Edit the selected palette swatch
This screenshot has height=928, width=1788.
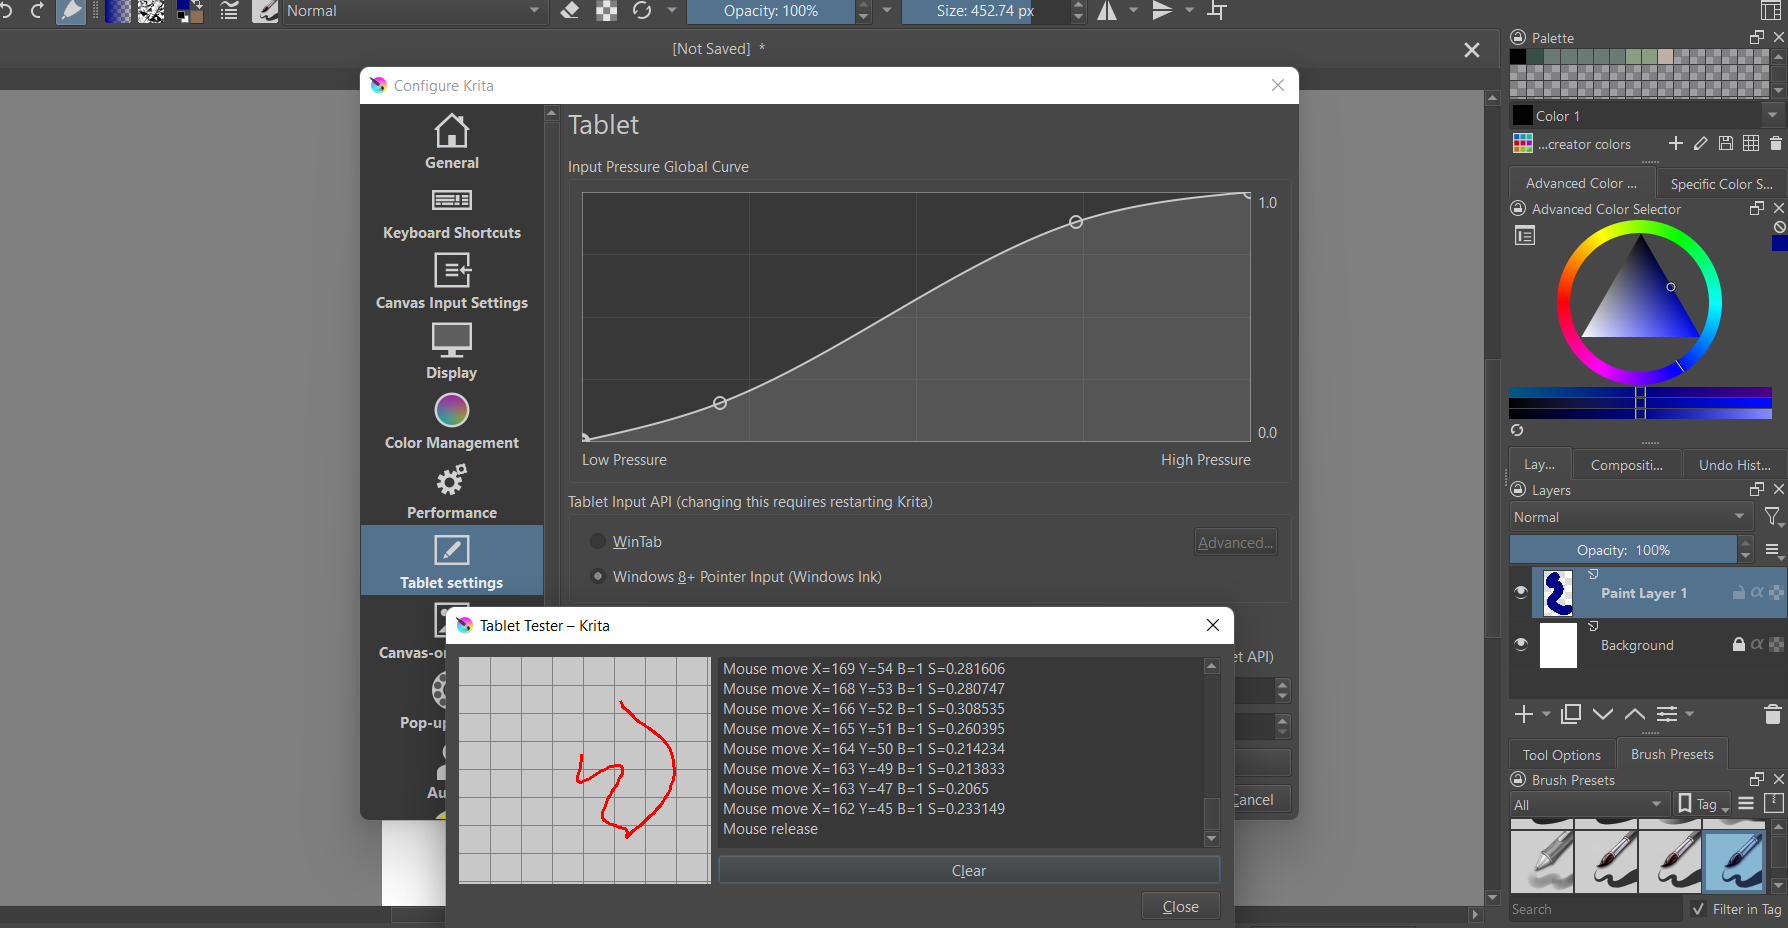click(1701, 144)
